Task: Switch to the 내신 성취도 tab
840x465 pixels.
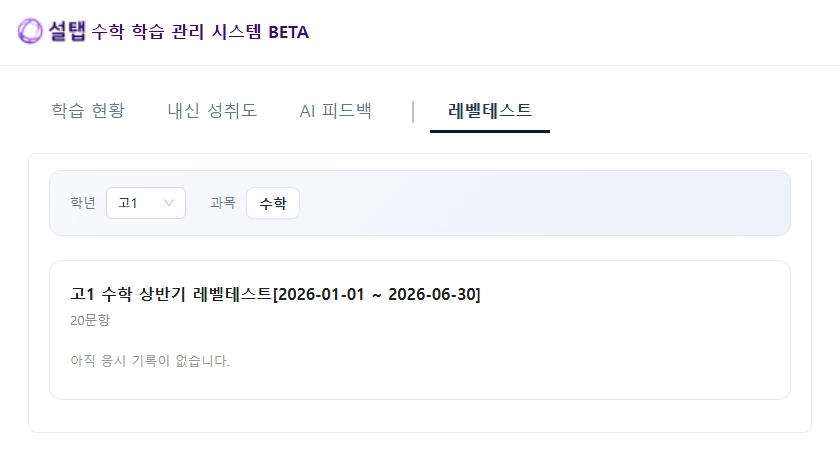Action: coord(212,110)
